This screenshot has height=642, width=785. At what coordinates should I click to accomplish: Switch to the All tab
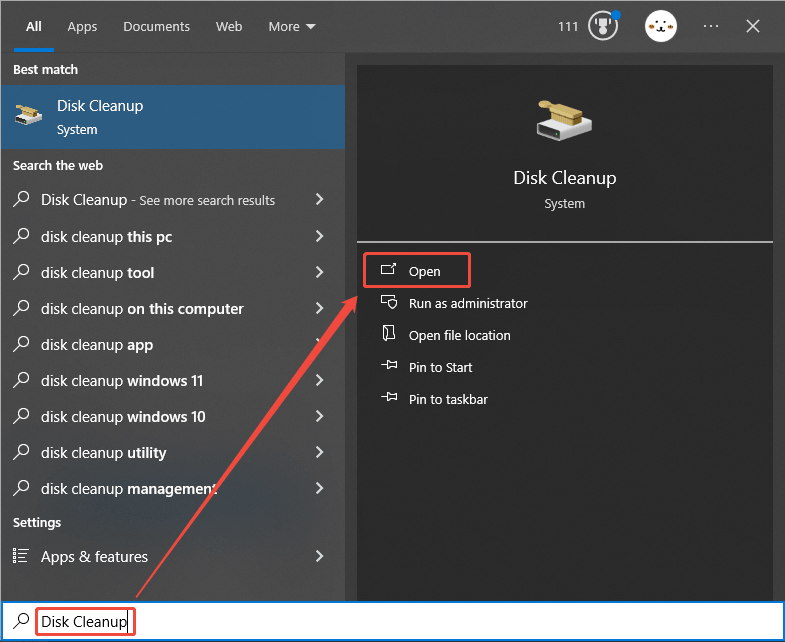pos(34,27)
